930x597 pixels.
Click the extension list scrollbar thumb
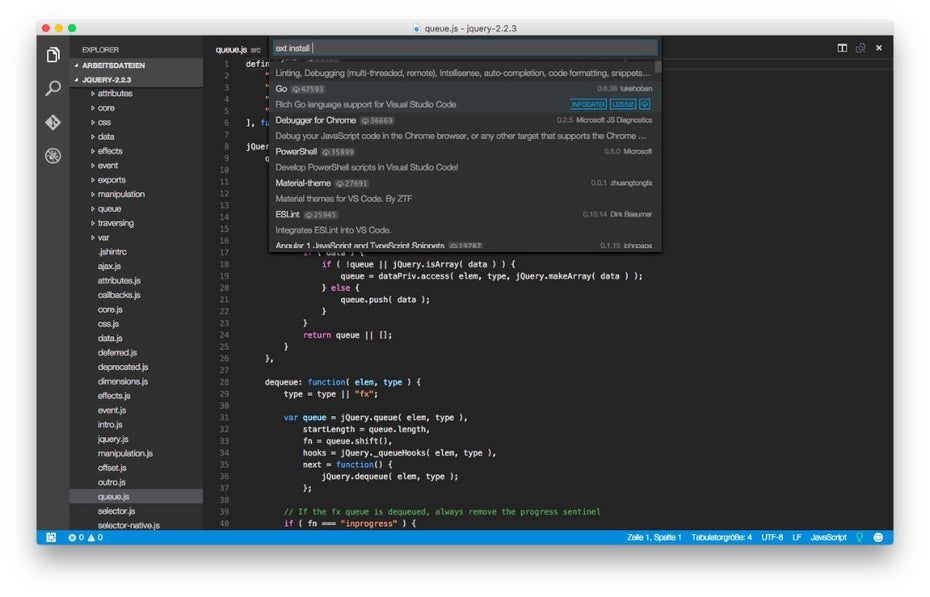coord(658,66)
